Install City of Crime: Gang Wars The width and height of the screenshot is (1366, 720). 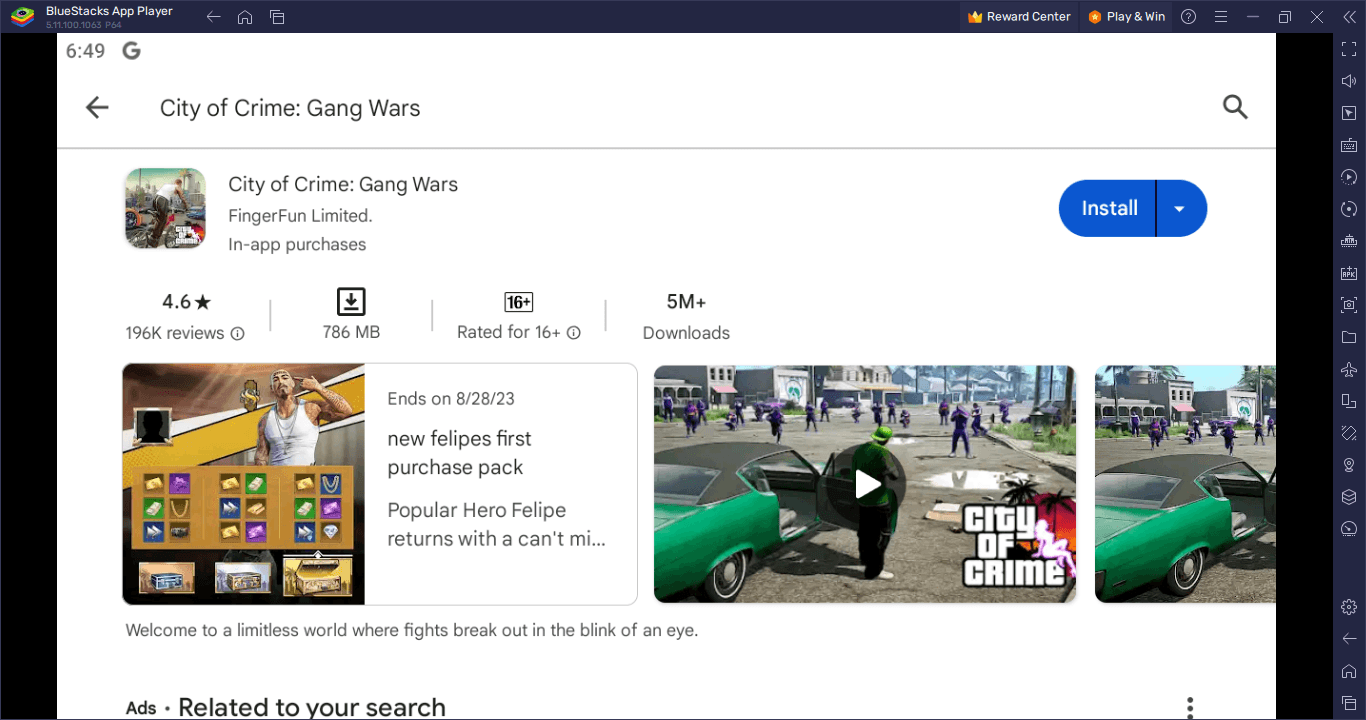pyautogui.click(x=1109, y=208)
